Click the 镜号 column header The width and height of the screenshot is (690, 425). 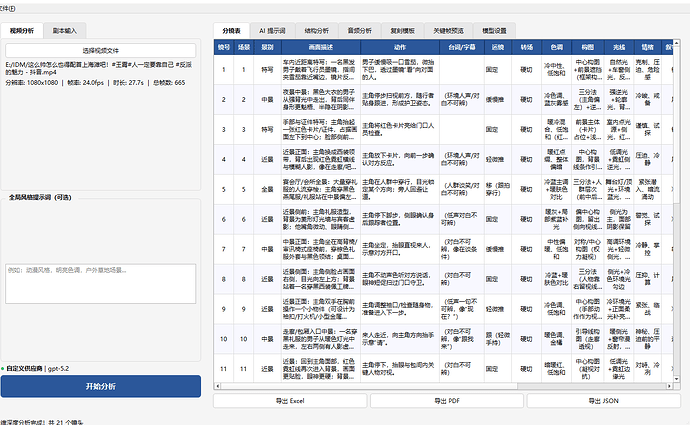224,47
